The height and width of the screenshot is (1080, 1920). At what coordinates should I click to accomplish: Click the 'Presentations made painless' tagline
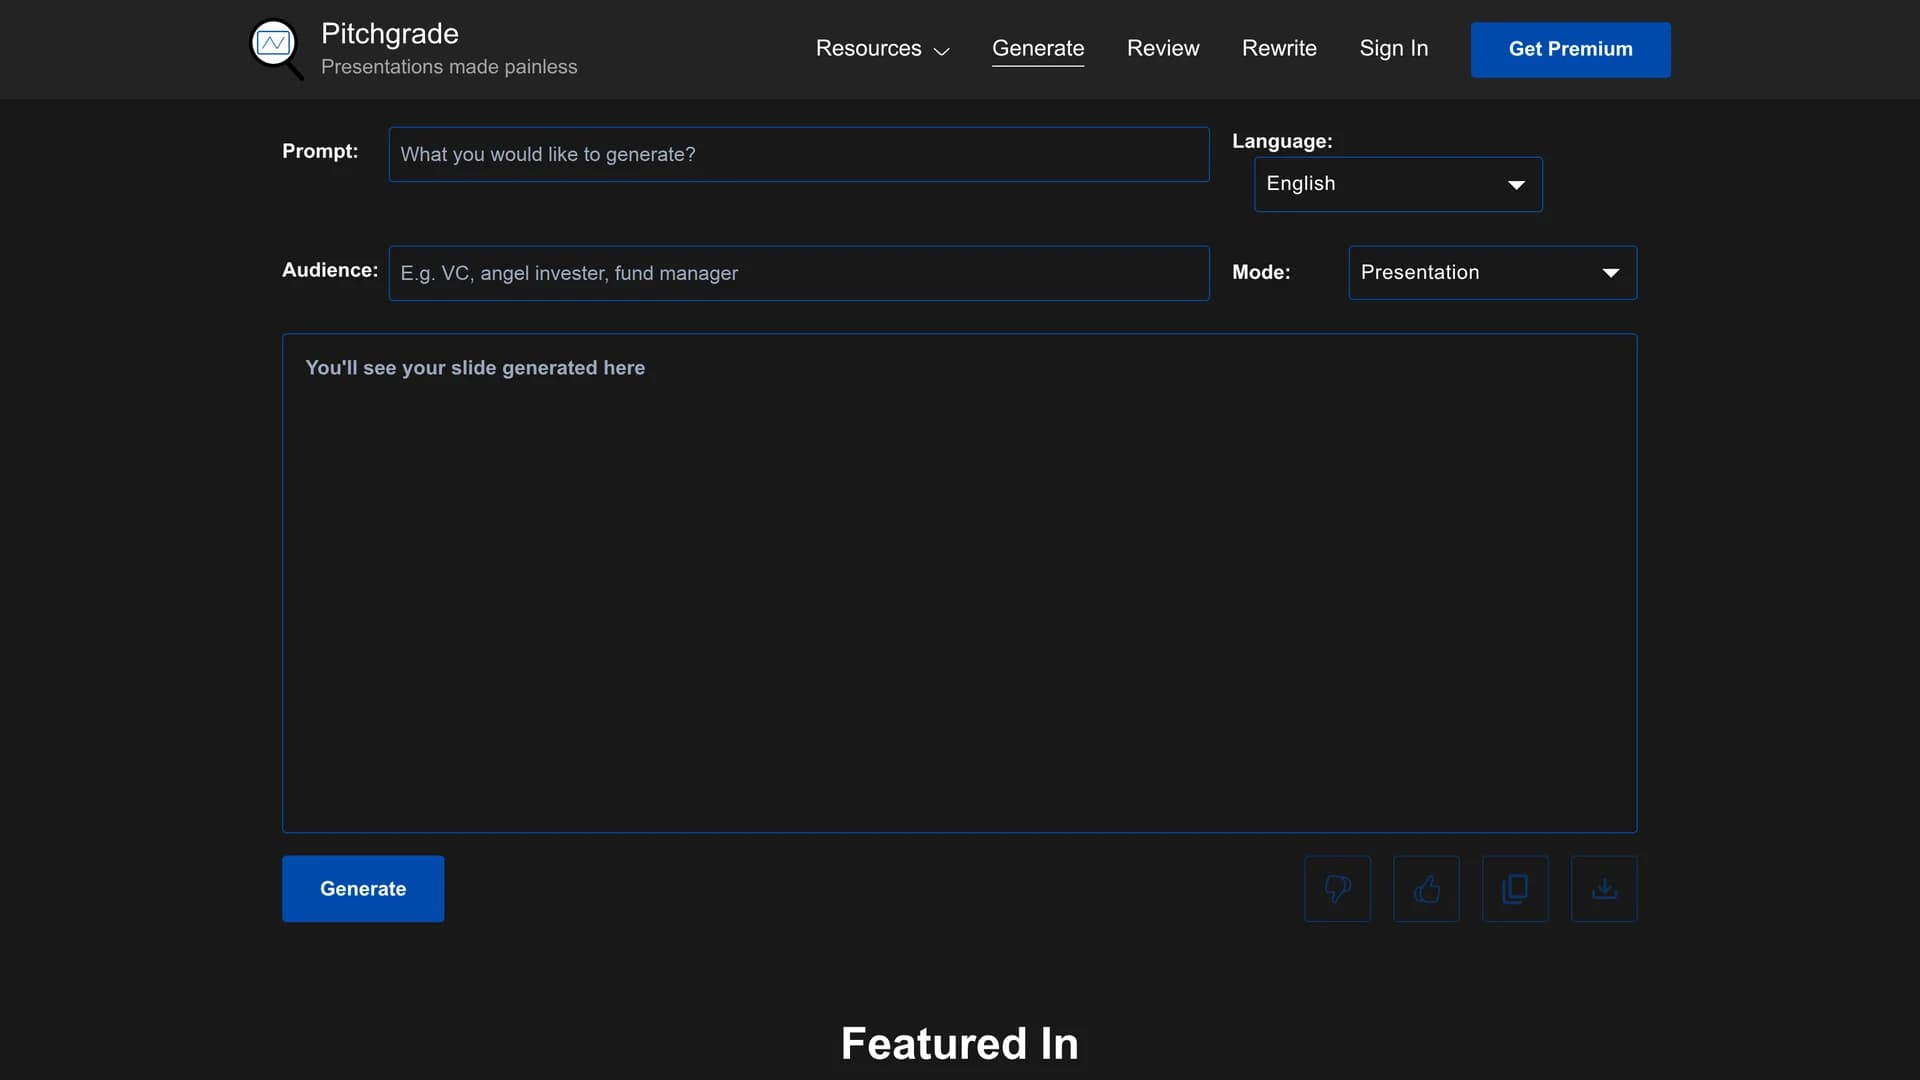tap(449, 66)
